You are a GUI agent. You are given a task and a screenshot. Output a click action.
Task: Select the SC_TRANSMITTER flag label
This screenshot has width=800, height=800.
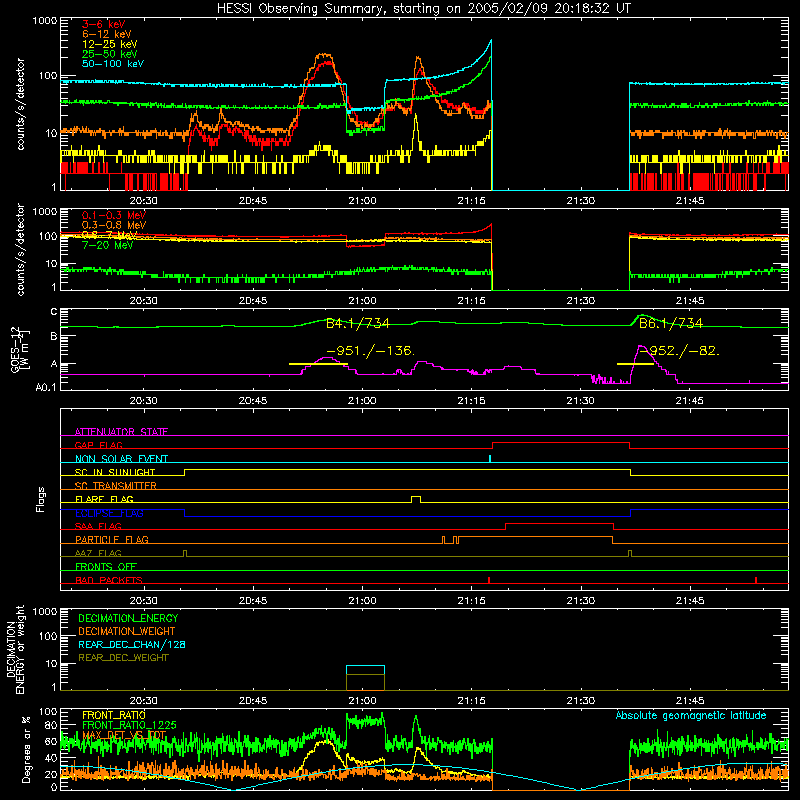(x=116, y=486)
